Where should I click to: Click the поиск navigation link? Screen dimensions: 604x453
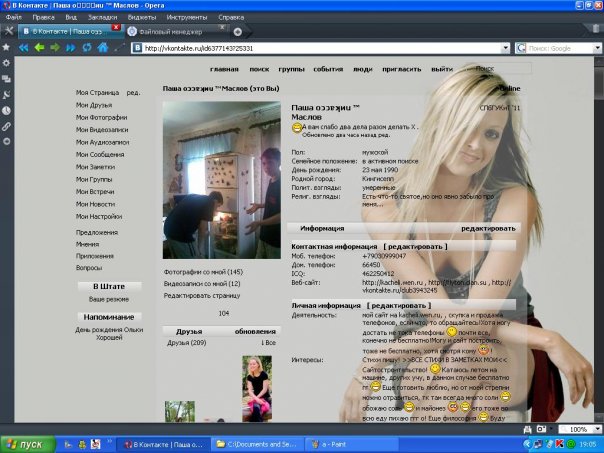click(x=259, y=69)
